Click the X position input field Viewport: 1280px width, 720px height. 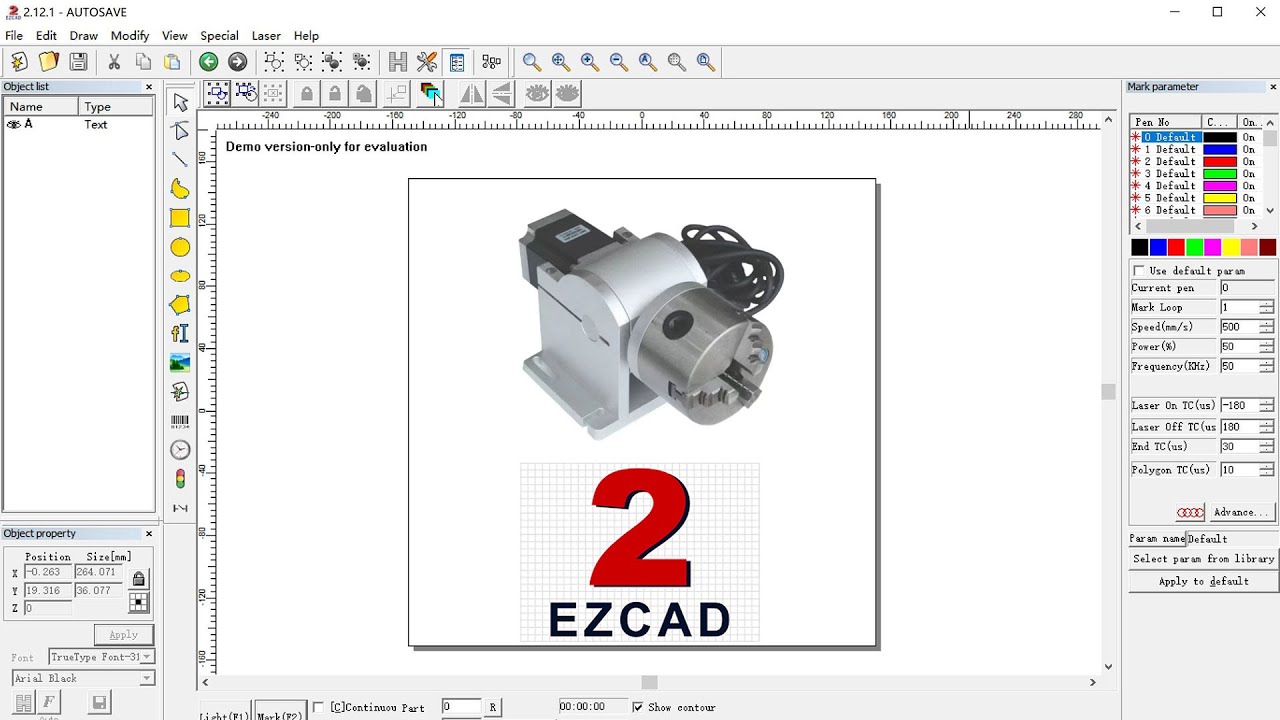pos(47,572)
